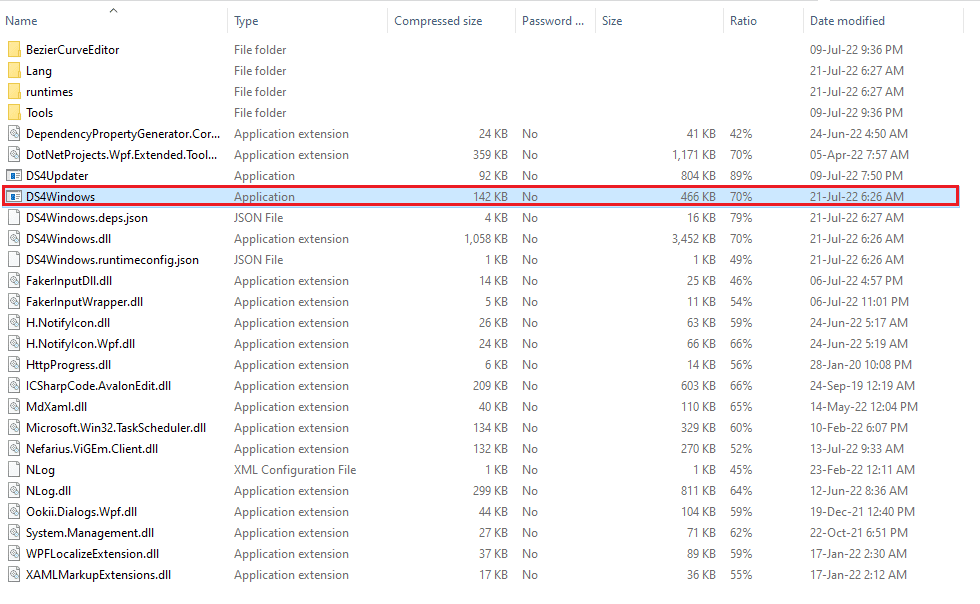This screenshot has width=980, height=604.
Task: Toggle the sort arrow above Name
Action: (x=113, y=9)
